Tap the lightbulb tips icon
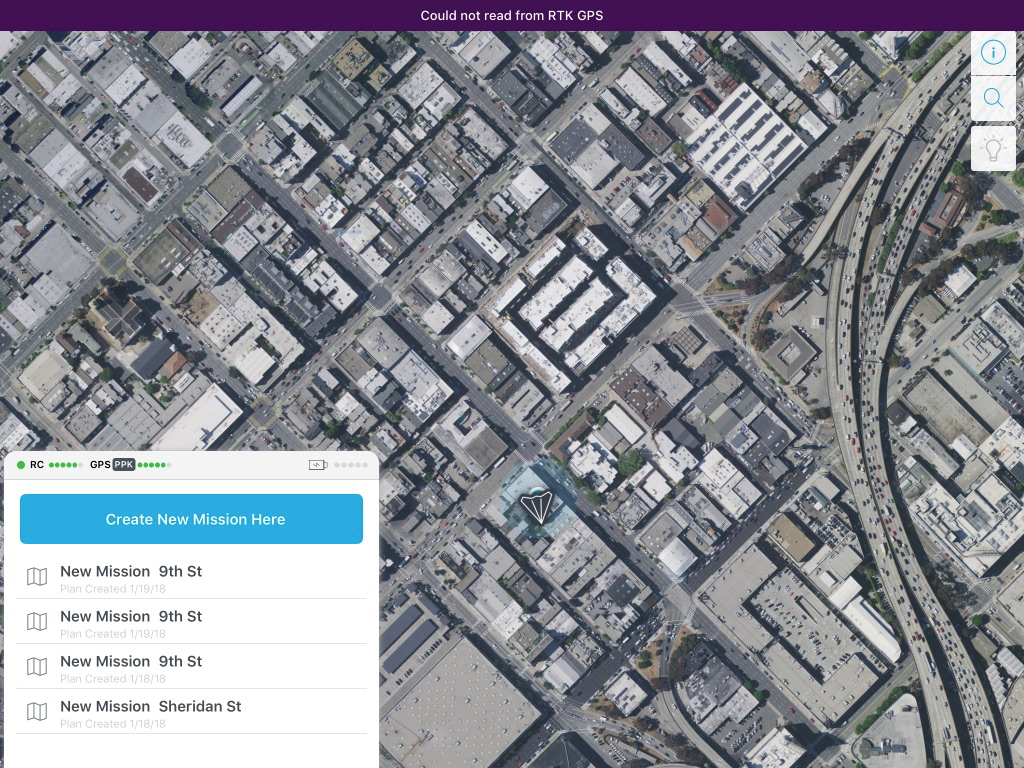Screen dimensions: 1024x768 [x=993, y=148]
